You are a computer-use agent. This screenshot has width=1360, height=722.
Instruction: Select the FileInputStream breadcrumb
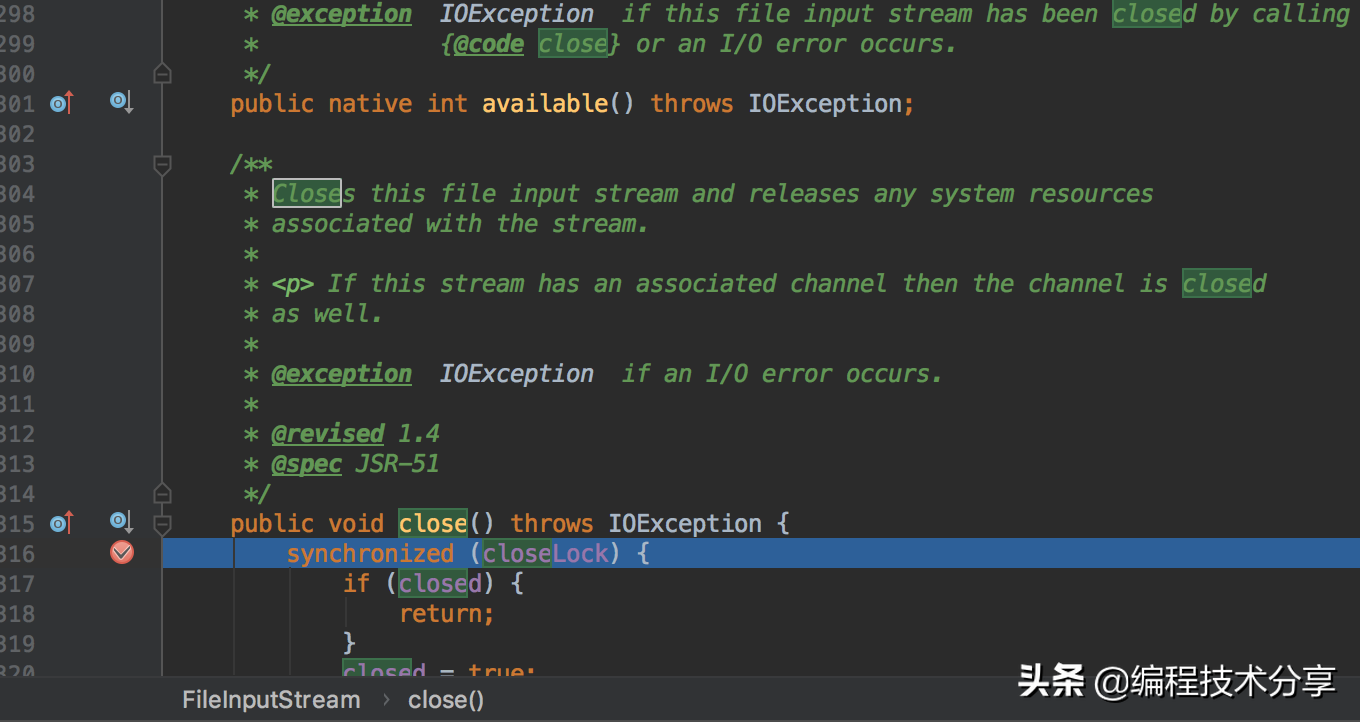pos(271,700)
